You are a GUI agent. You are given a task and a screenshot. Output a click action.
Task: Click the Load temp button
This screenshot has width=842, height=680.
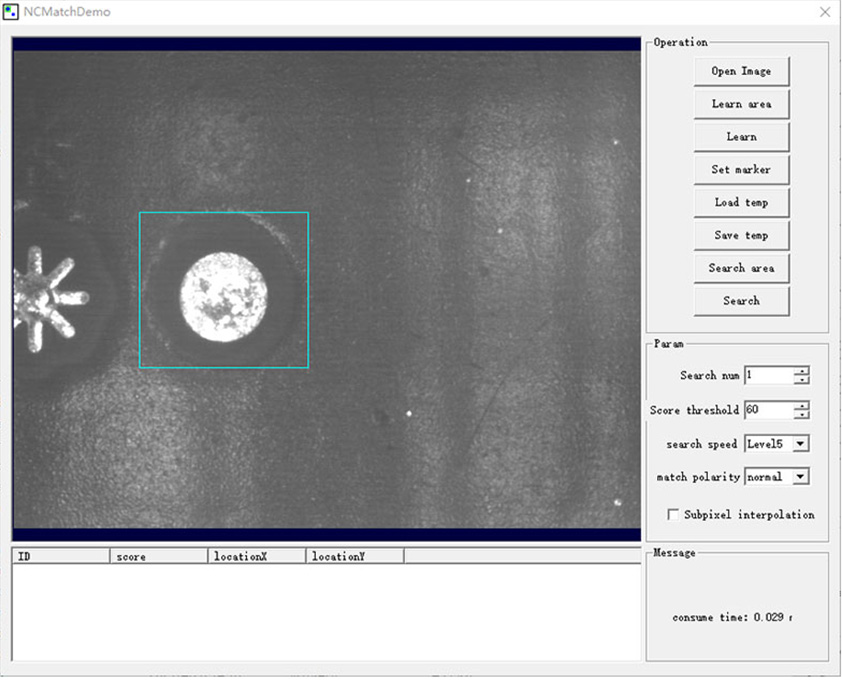[x=741, y=202]
